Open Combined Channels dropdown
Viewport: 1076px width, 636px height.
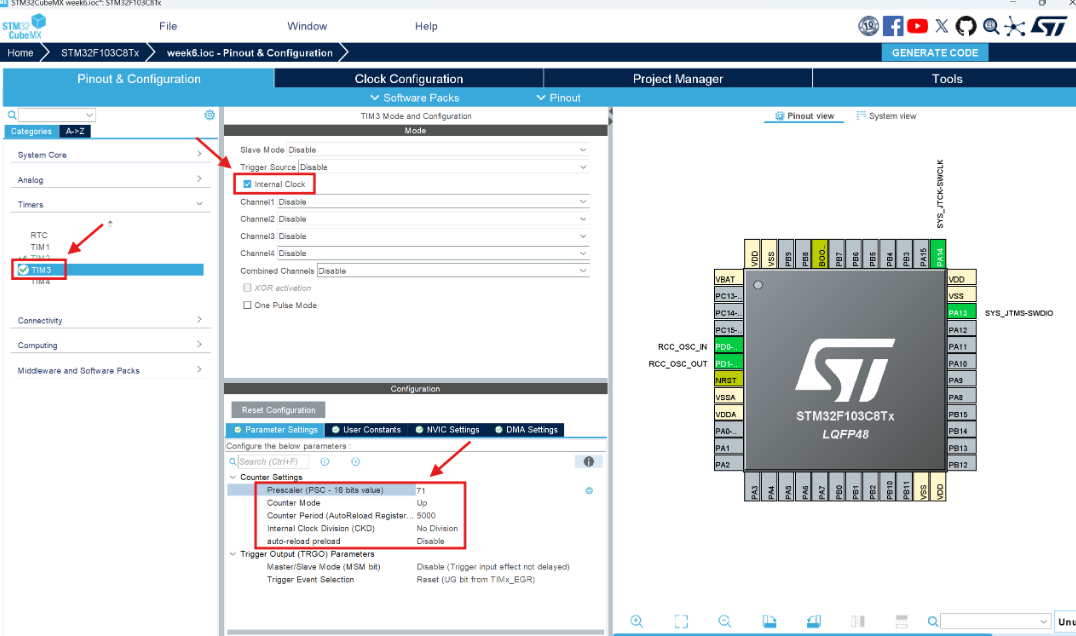(453, 271)
